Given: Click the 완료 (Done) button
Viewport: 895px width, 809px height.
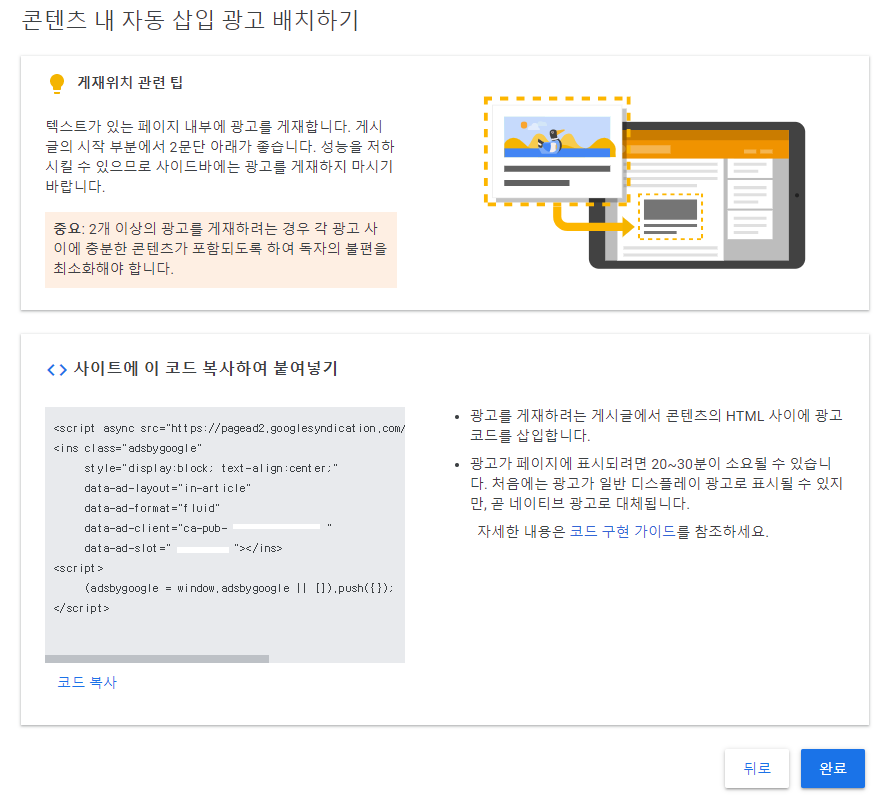Looking at the screenshot, I should (832, 768).
